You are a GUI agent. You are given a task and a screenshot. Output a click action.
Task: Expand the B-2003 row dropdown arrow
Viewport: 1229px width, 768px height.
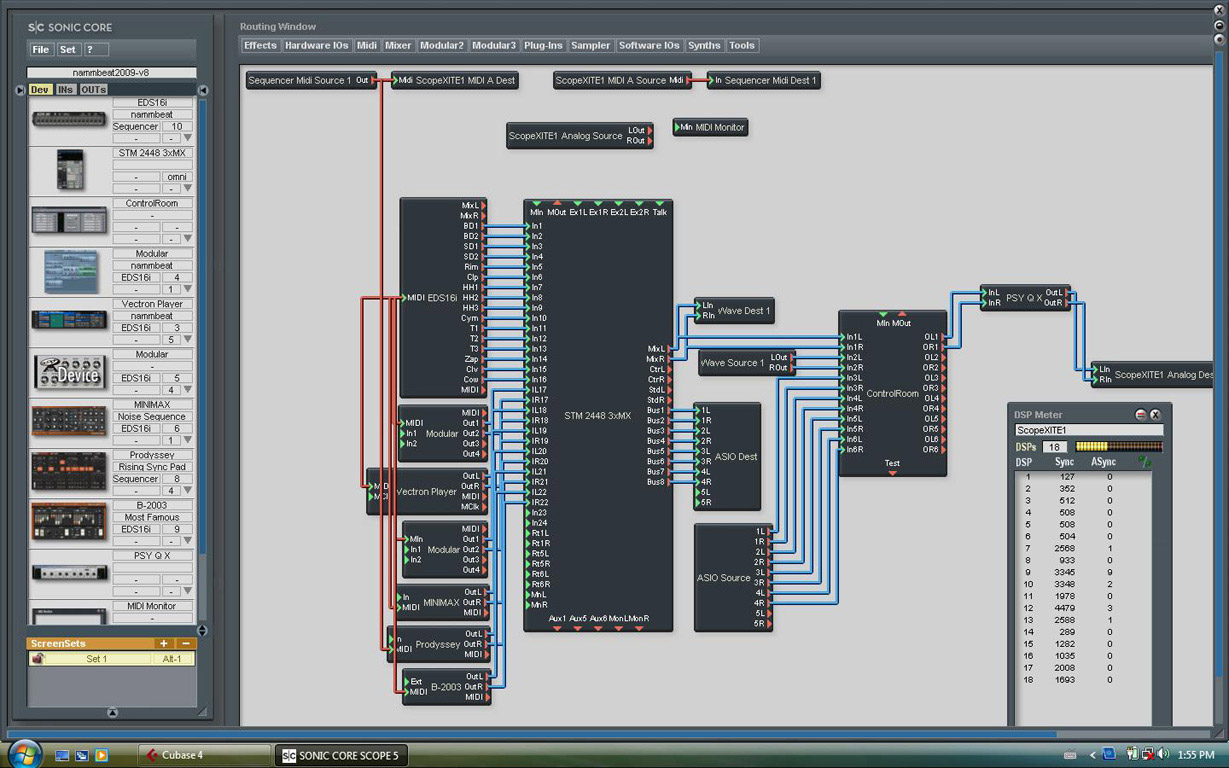click(187, 541)
